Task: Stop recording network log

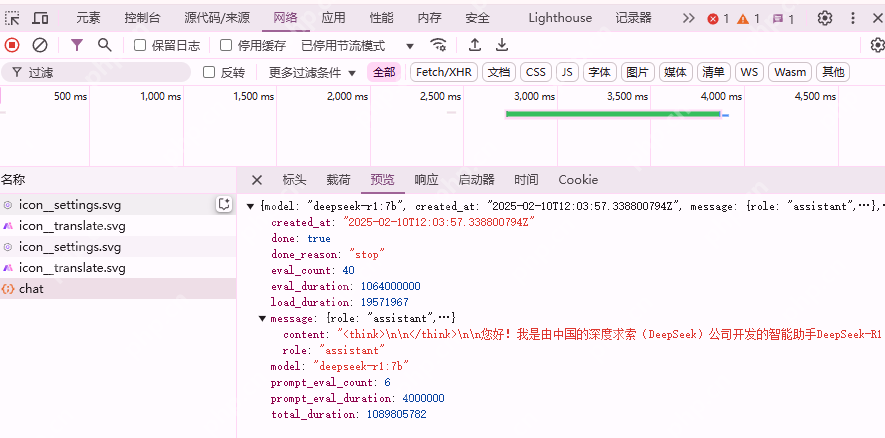Action: tap(12, 45)
